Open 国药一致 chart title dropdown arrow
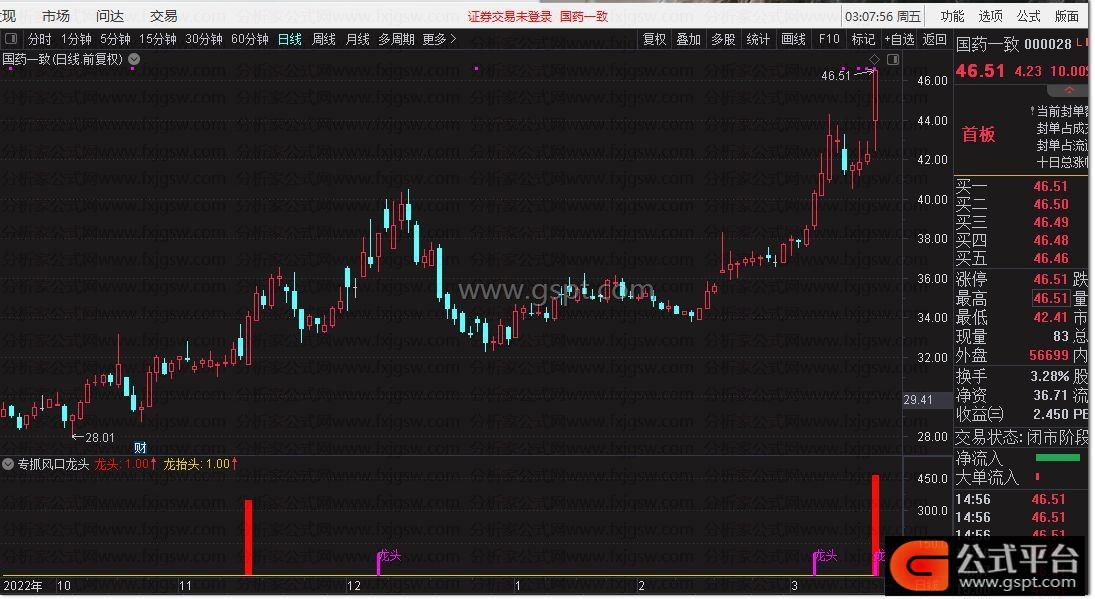This screenshot has height=599, width=1095. (134, 59)
